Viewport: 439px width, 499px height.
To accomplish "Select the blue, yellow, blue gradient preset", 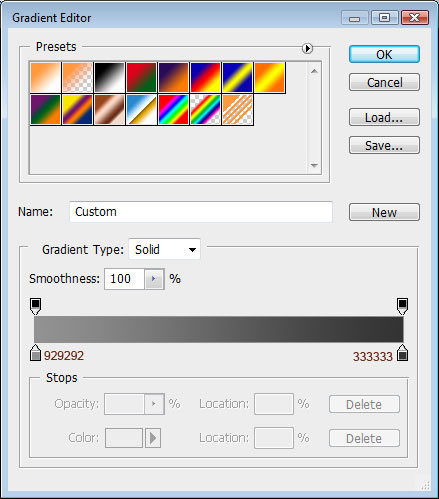I will pos(237,77).
